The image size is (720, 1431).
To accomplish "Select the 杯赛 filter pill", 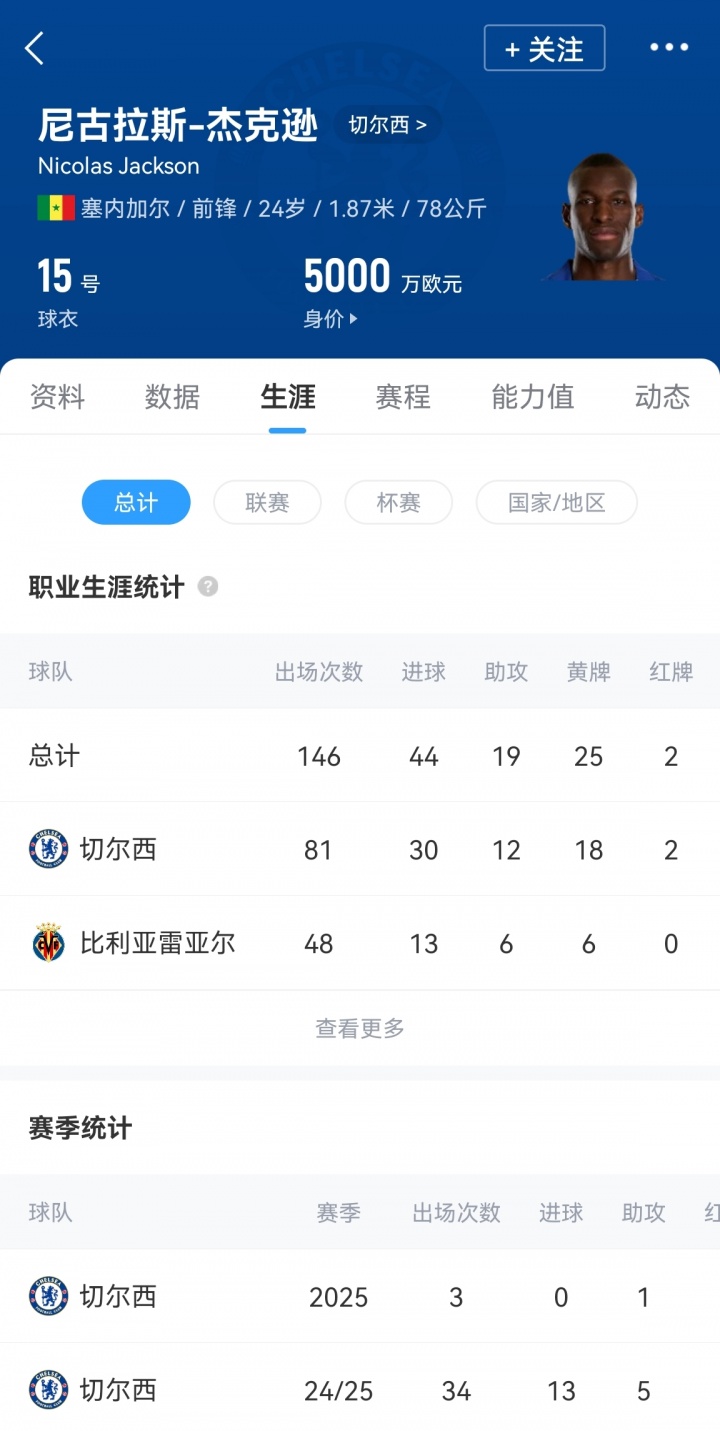I will pyautogui.click(x=398, y=502).
